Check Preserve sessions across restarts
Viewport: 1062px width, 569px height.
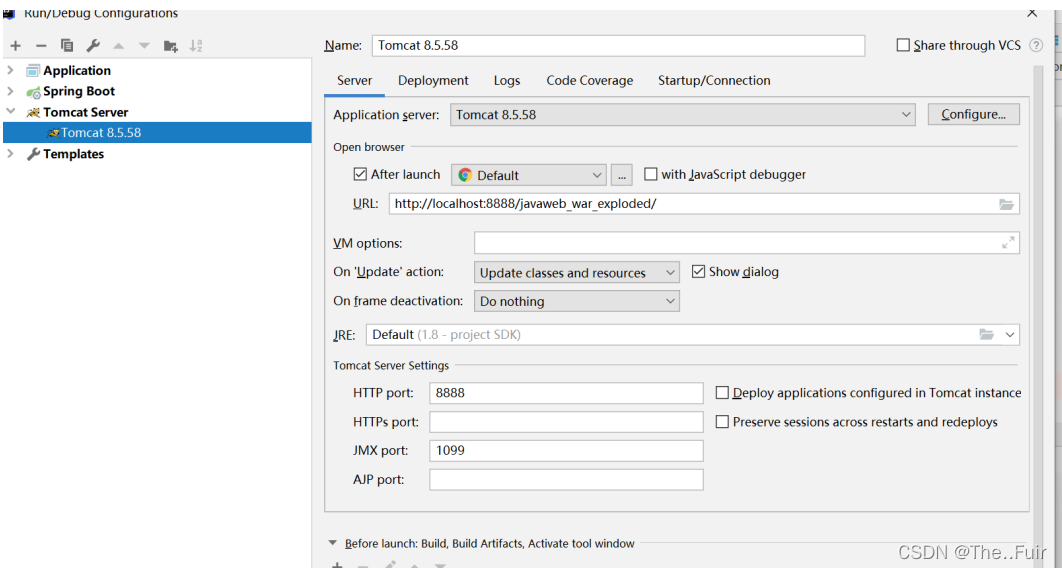[722, 422]
